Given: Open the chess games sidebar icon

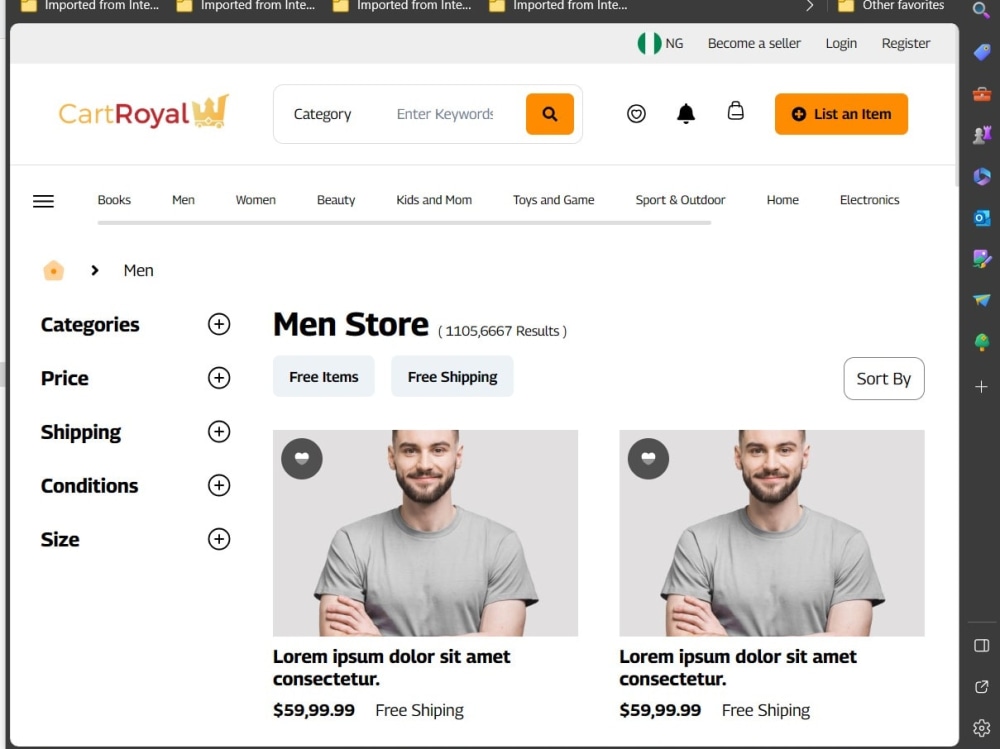Looking at the screenshot, I should 982,135.
